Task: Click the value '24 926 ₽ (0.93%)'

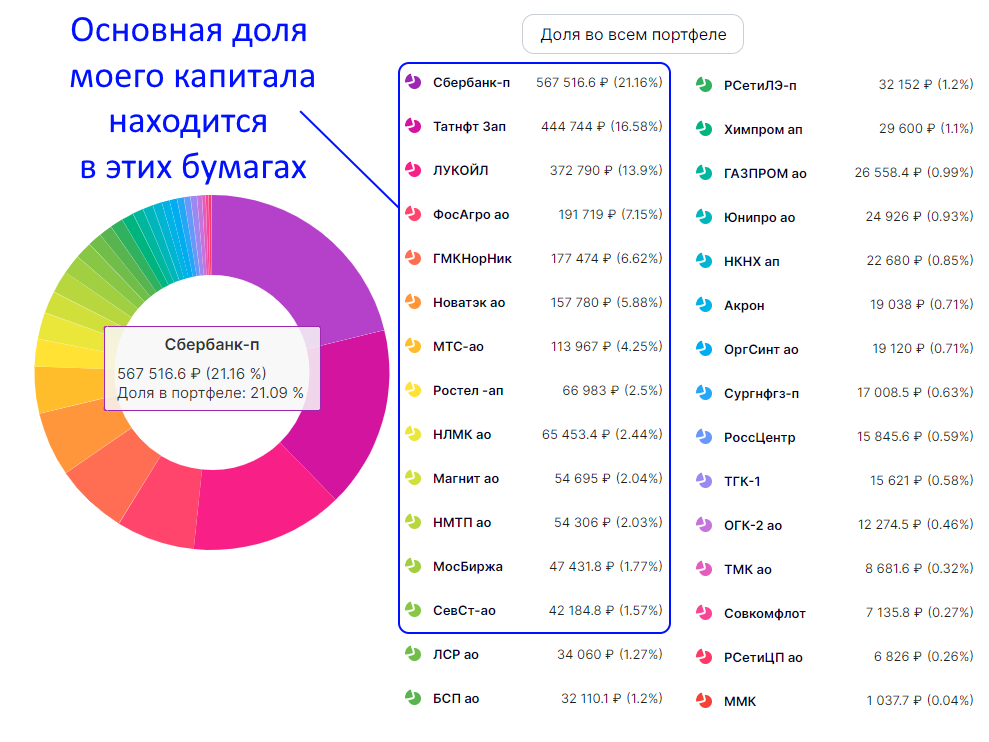Action: point(919,216)
